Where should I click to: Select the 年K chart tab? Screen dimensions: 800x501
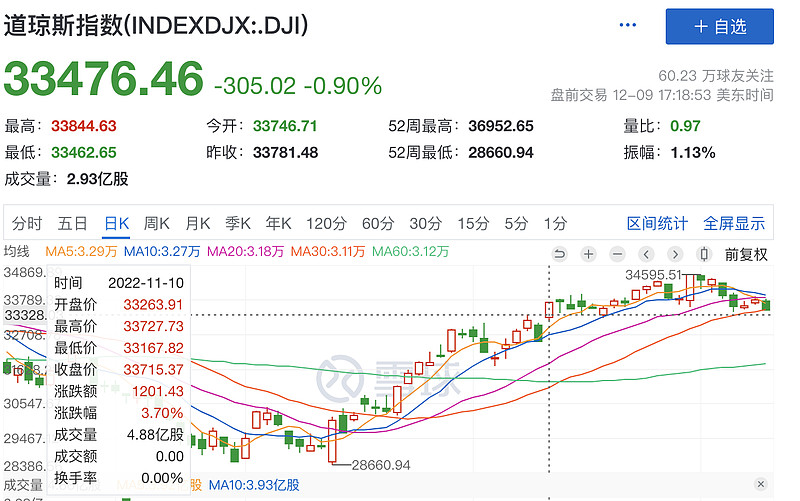[x=278, y=223]
